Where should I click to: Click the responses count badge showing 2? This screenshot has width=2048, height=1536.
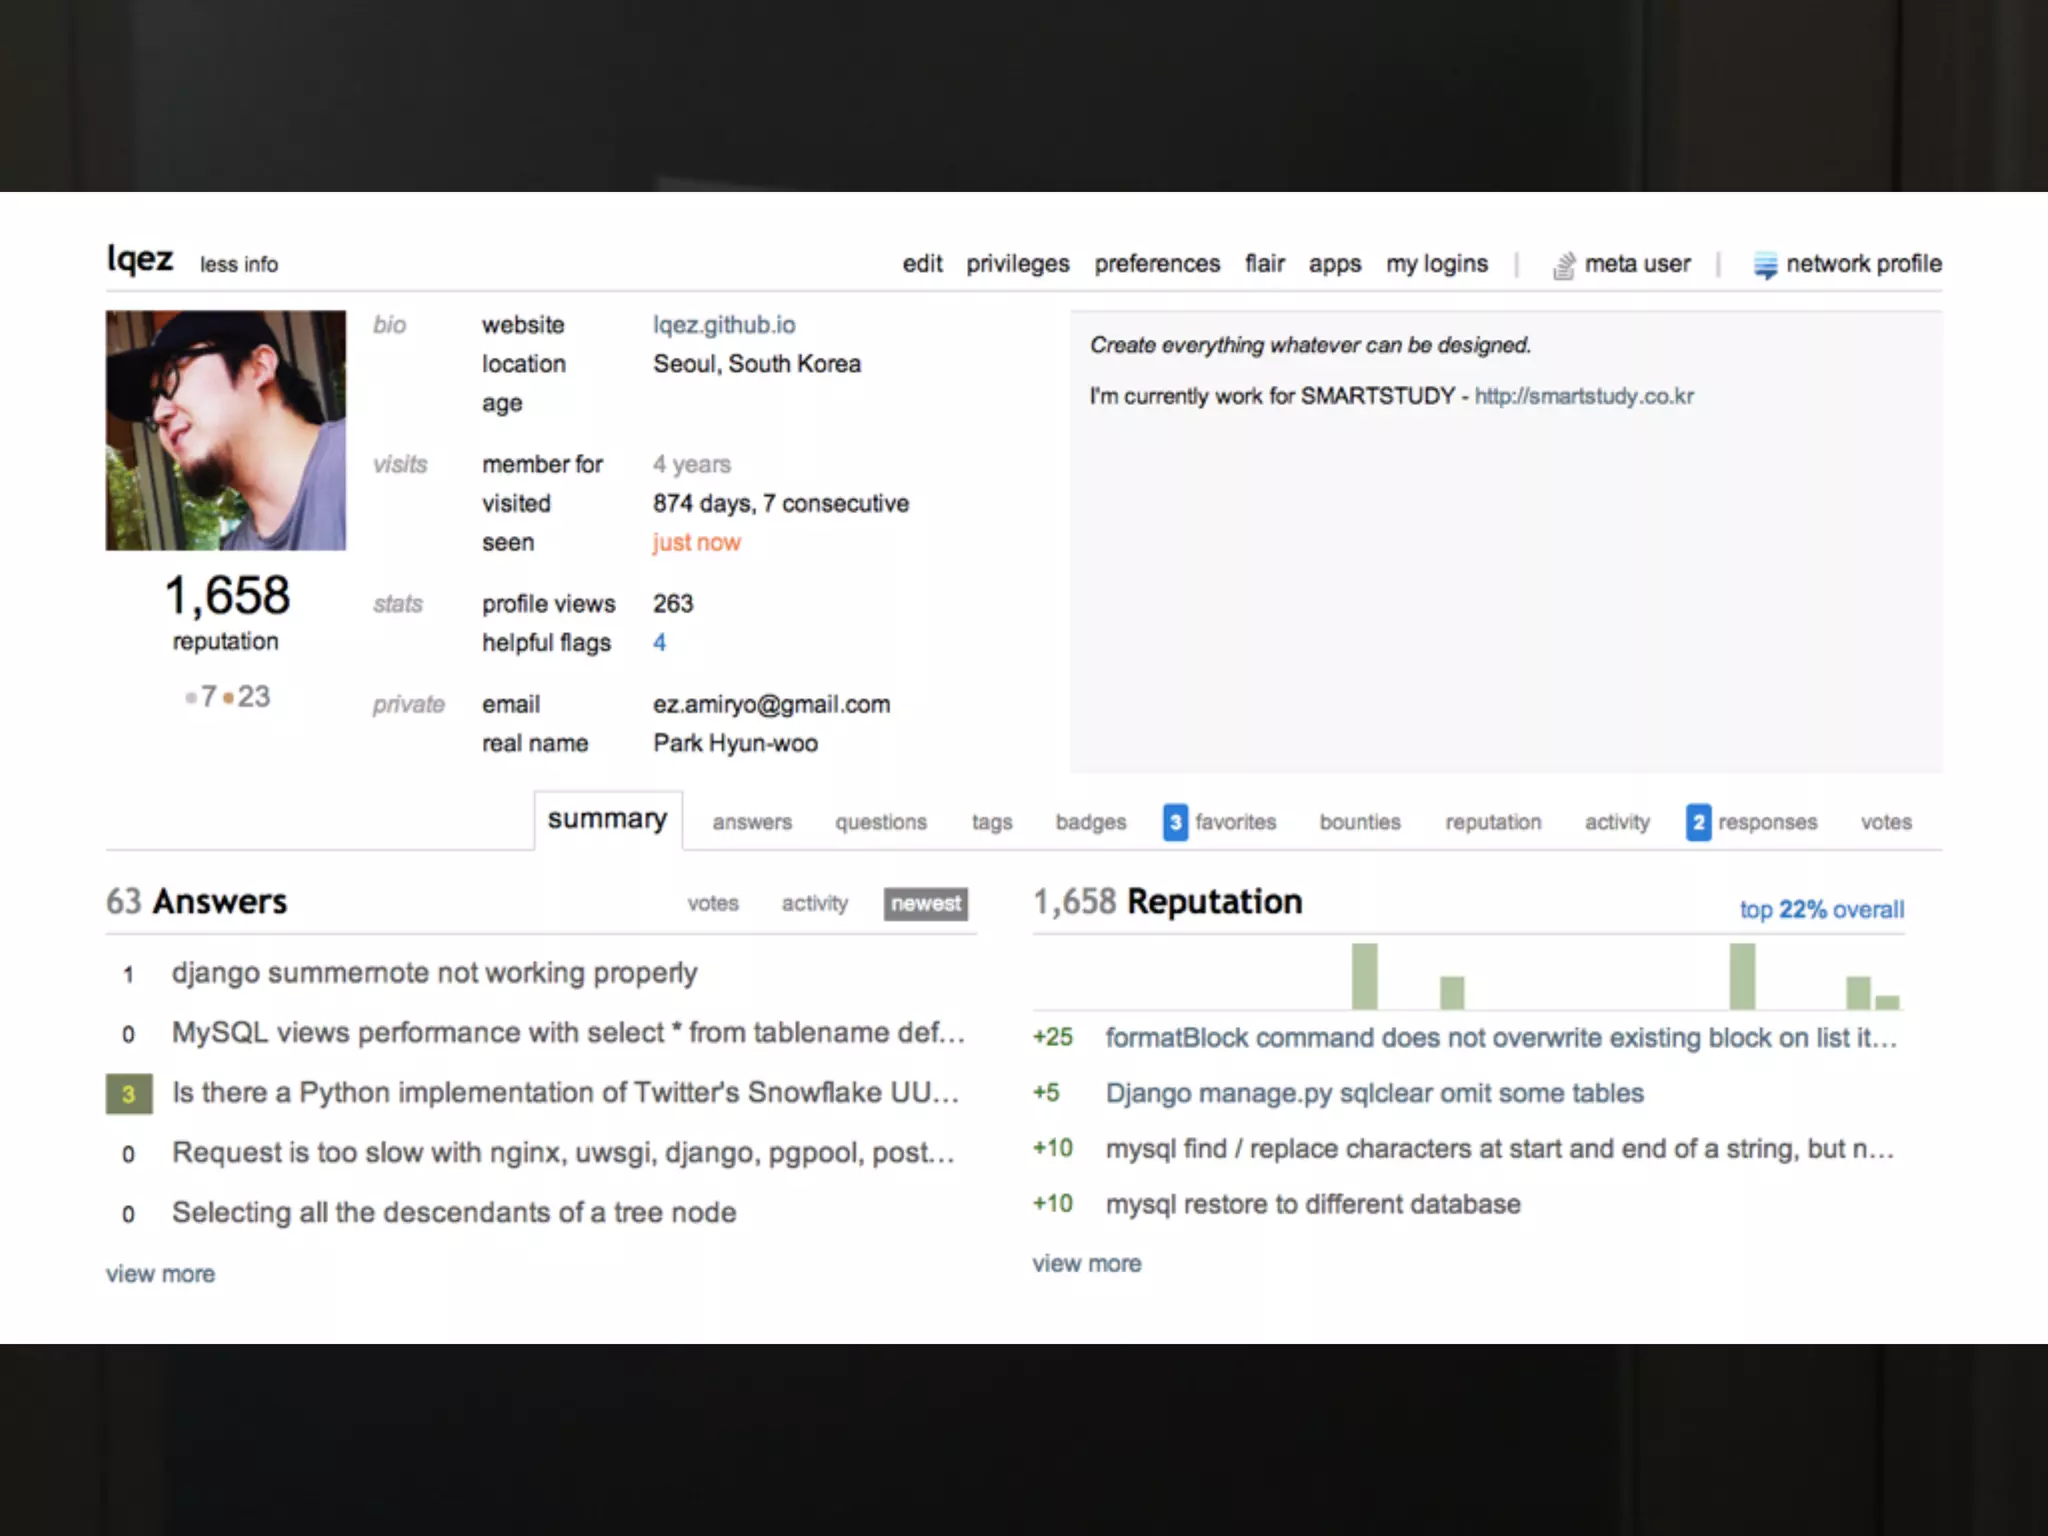pyautogui.click(x=1698, y=822)
